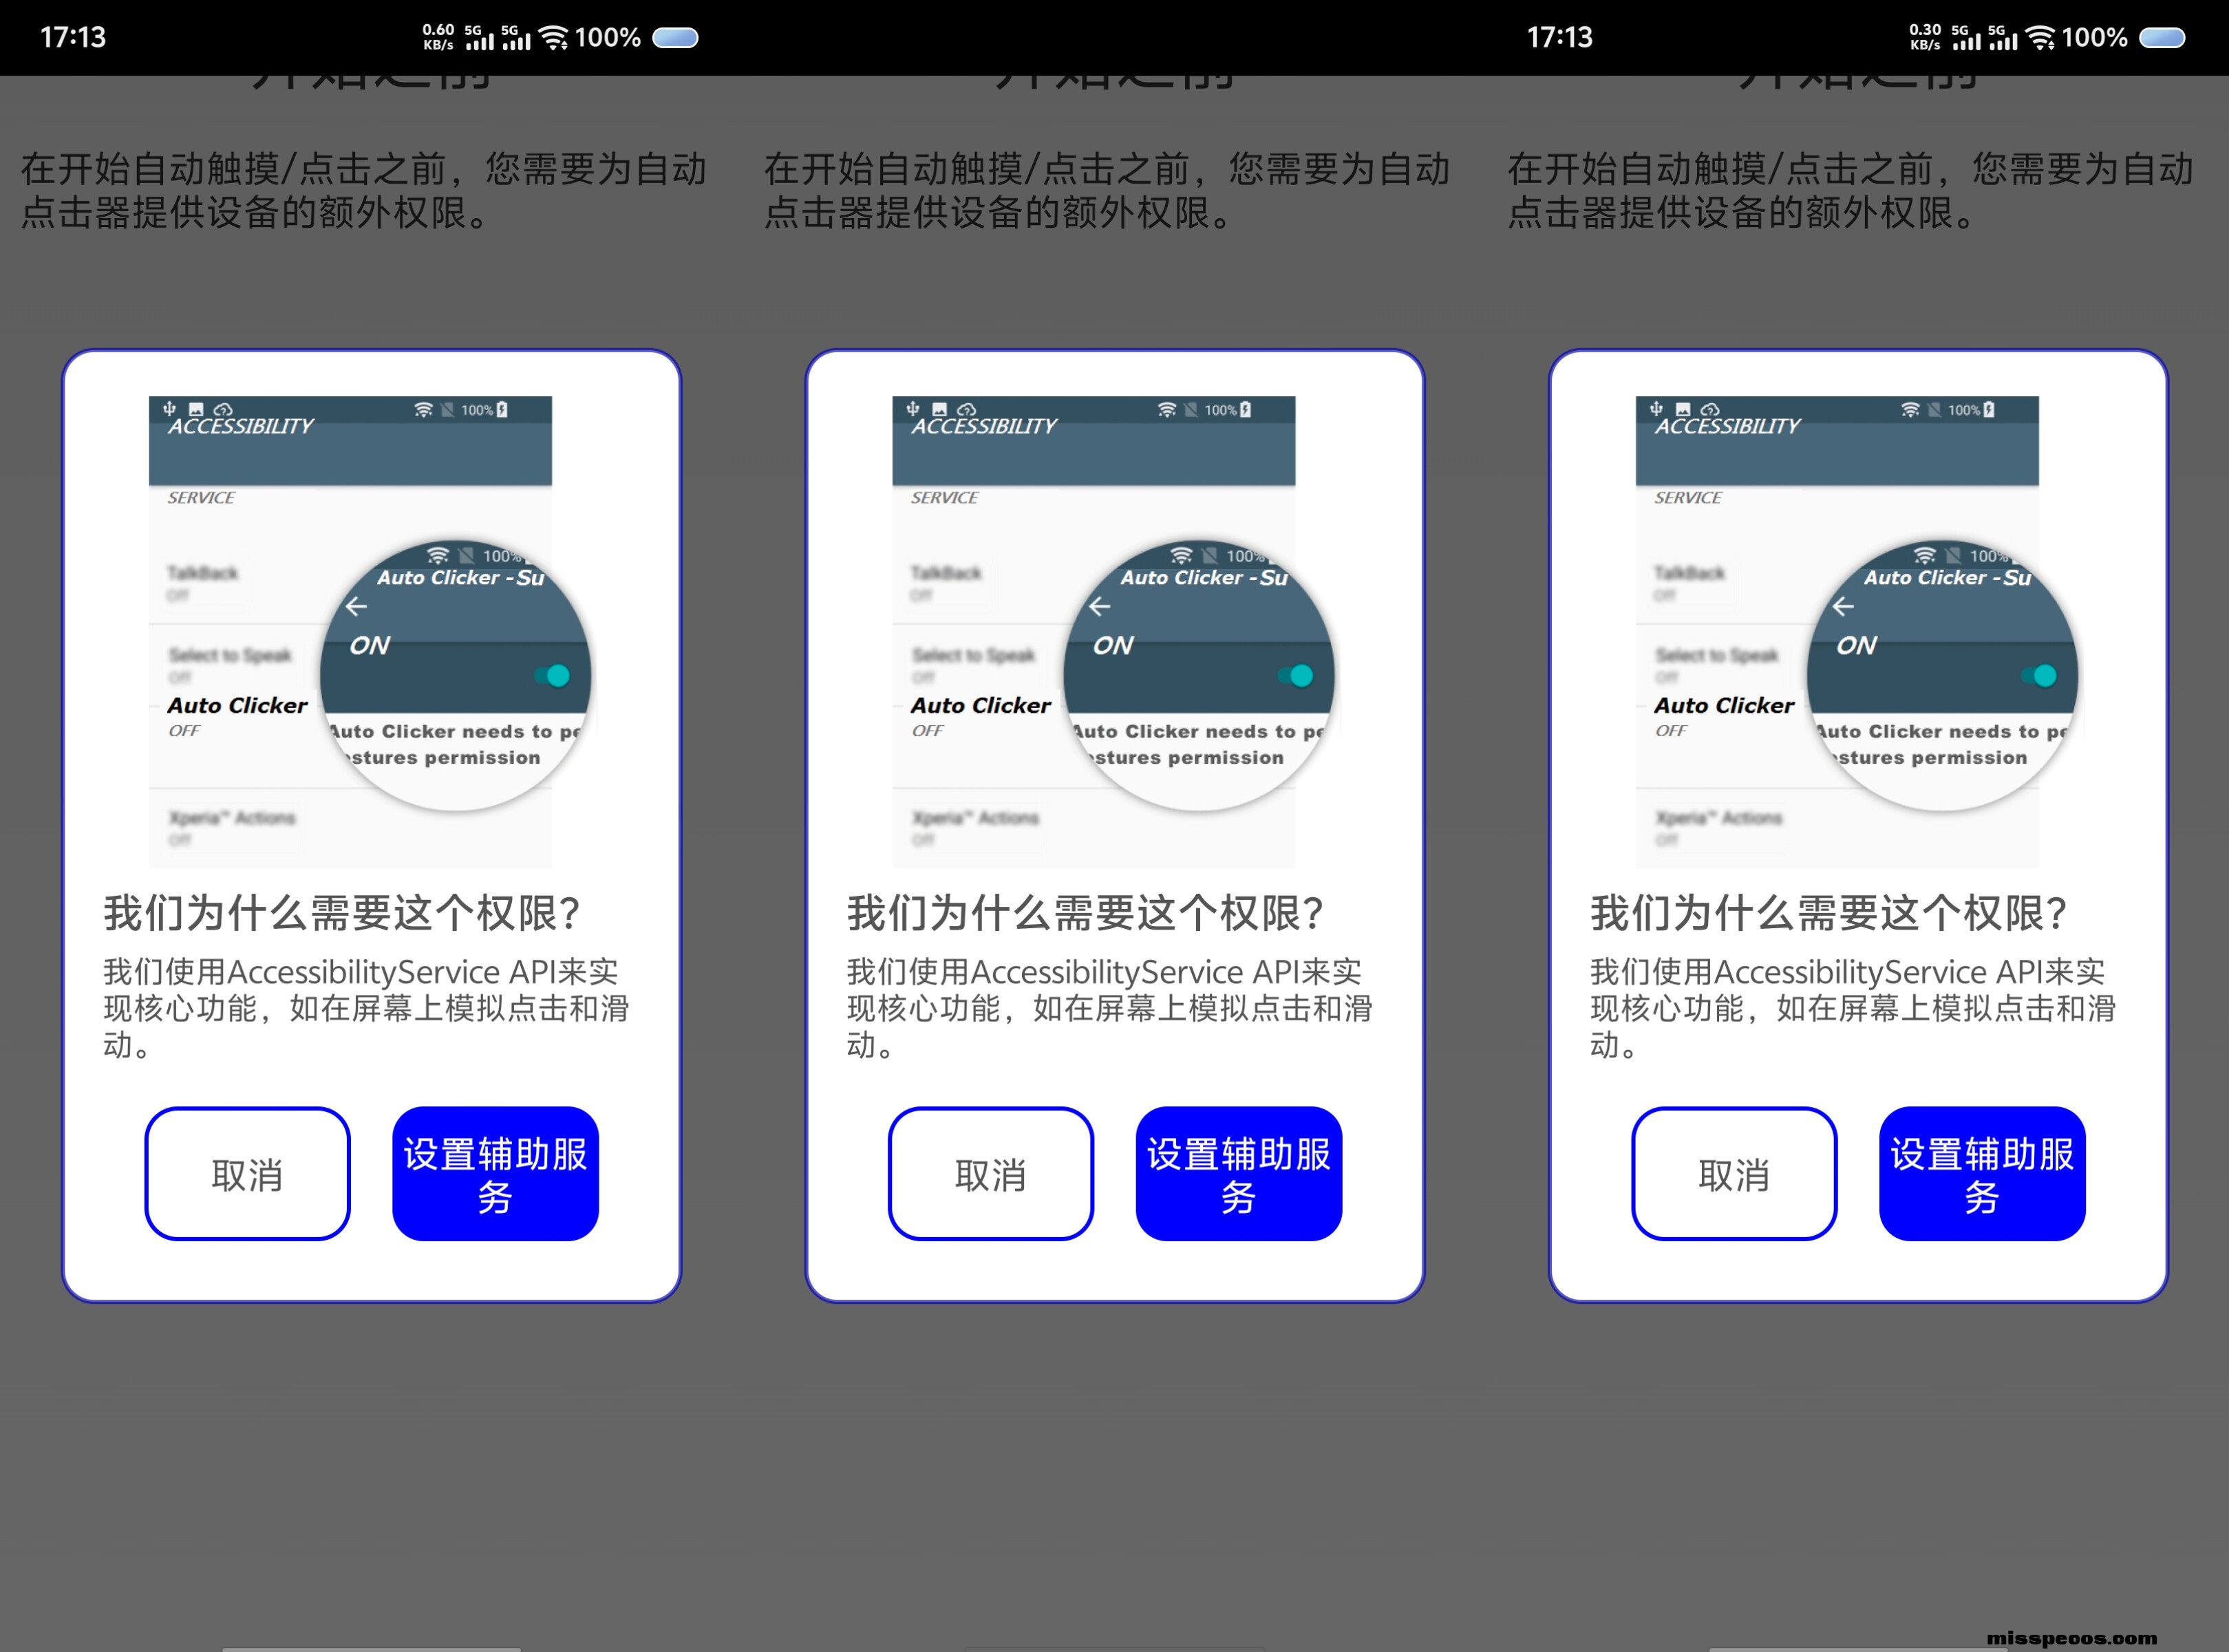
Task: Toggle the ON switch in the first dialog image
Action: click(x=553, y=676)
